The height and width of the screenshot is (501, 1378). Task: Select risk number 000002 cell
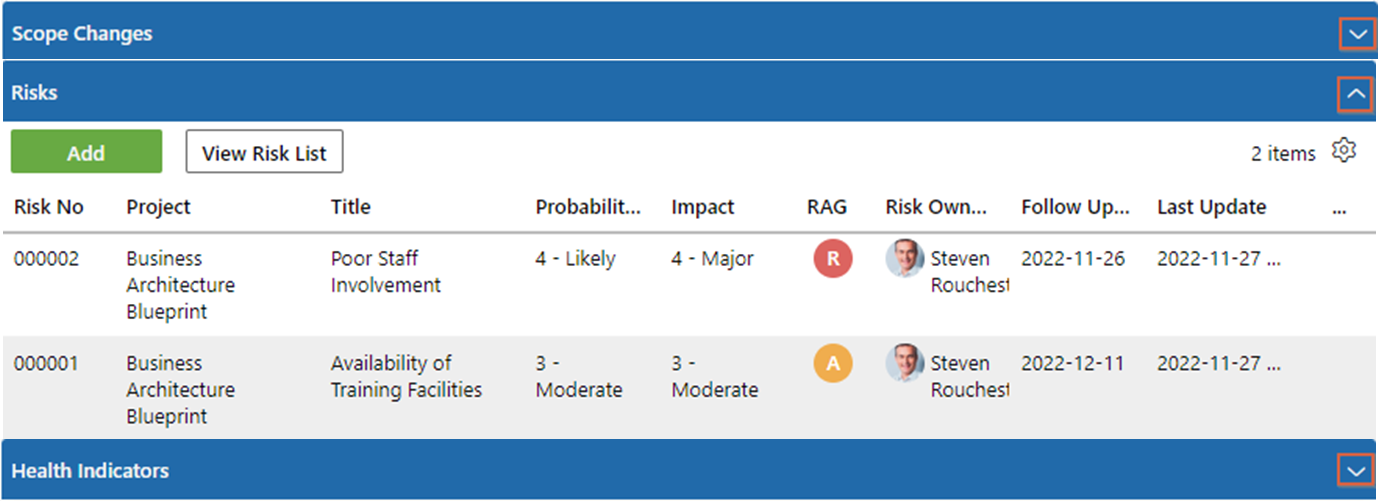(x=46, y=259)
